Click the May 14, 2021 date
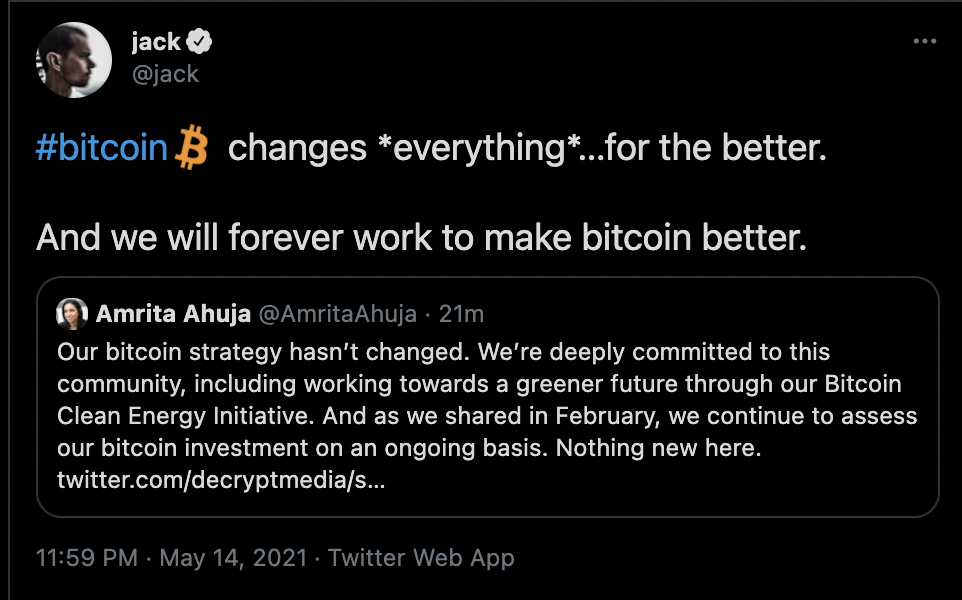The height and width of the screenshot is (600, 962). [x=232, y=557]
